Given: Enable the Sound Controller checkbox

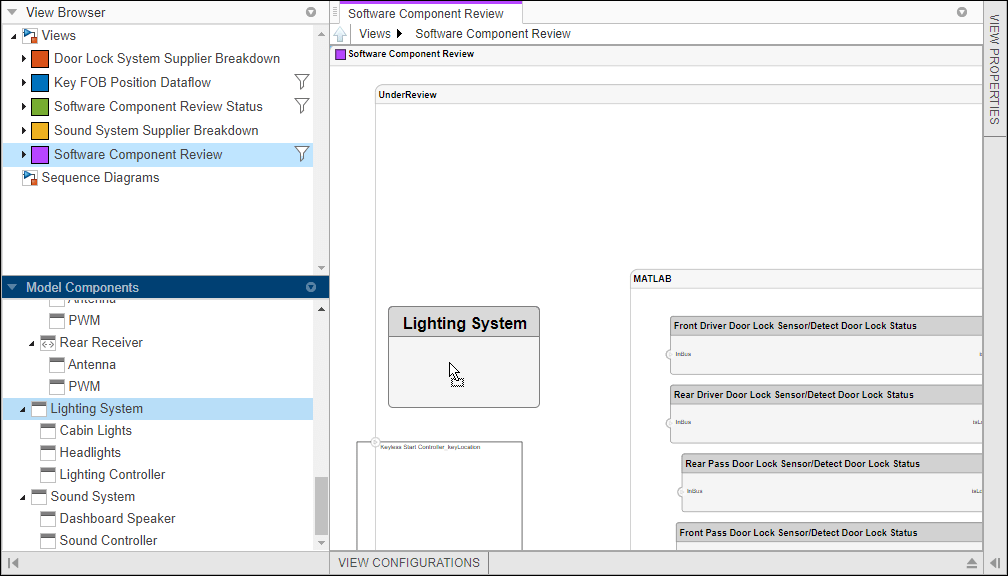Looking at the screenshot, I should (47, 540).
